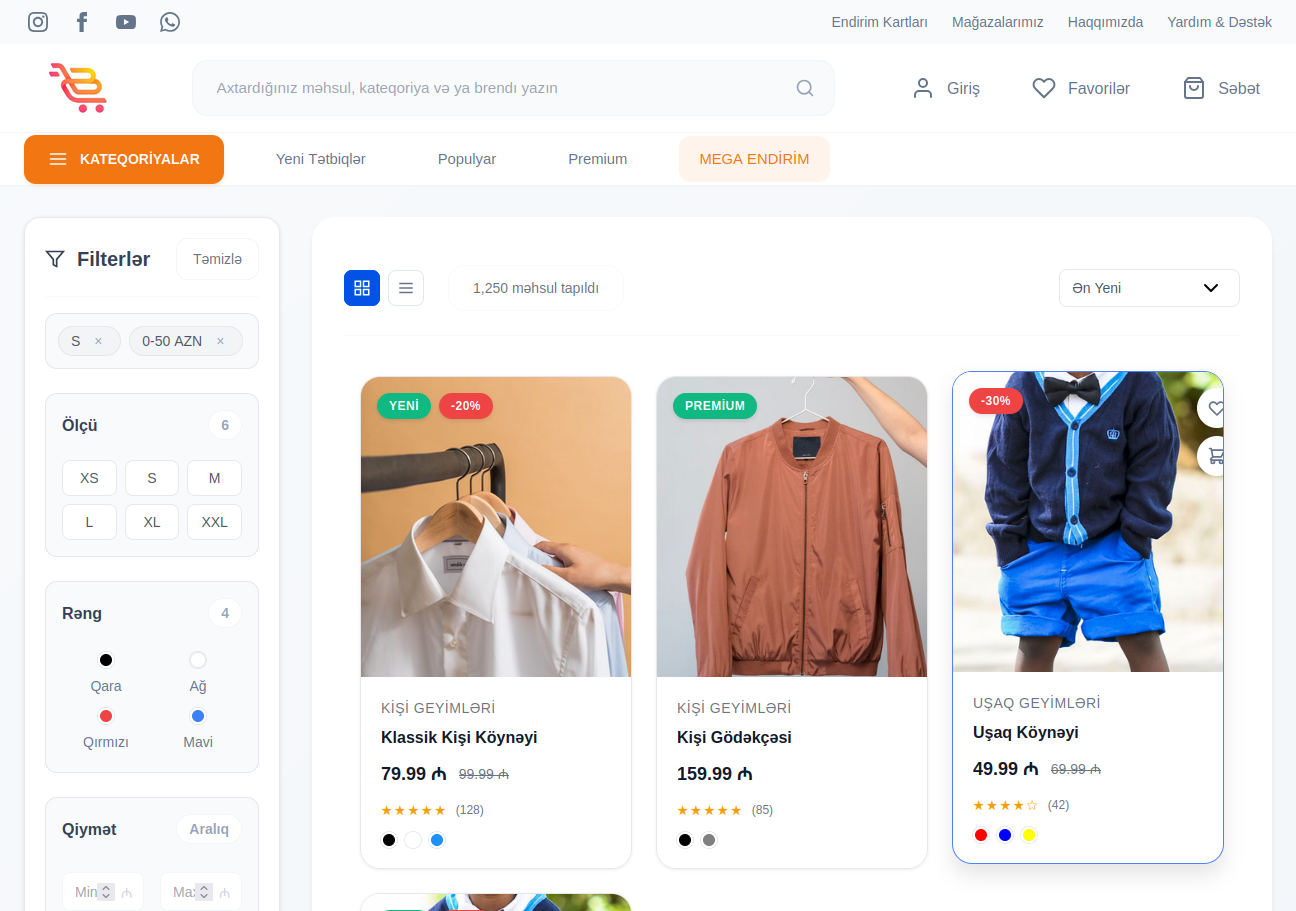Select size XL
The image size is (1296, 911).
tap(152, 522)
